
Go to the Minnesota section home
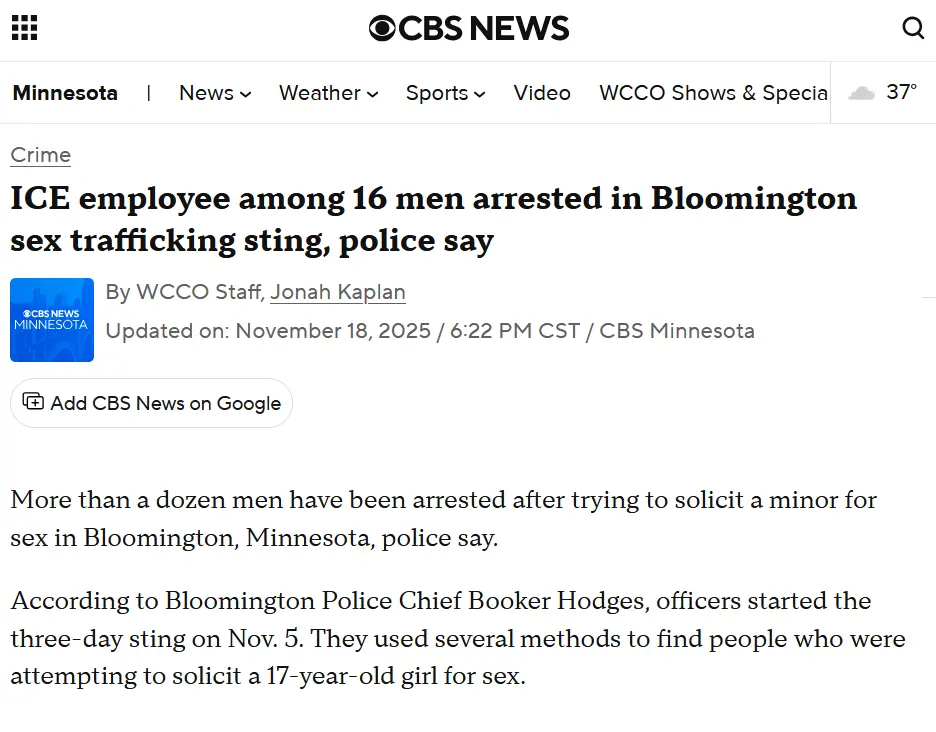(x=65, y=93)
